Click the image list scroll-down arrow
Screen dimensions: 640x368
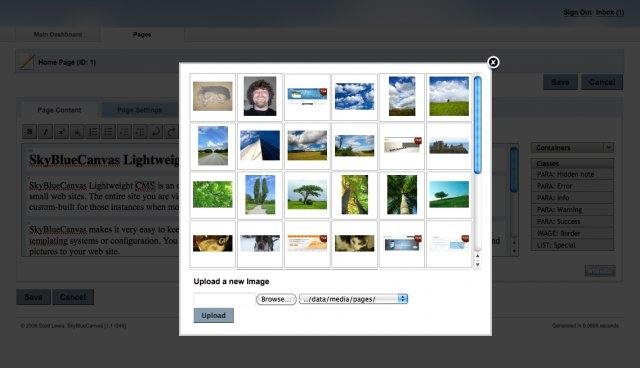click(478, 265)
